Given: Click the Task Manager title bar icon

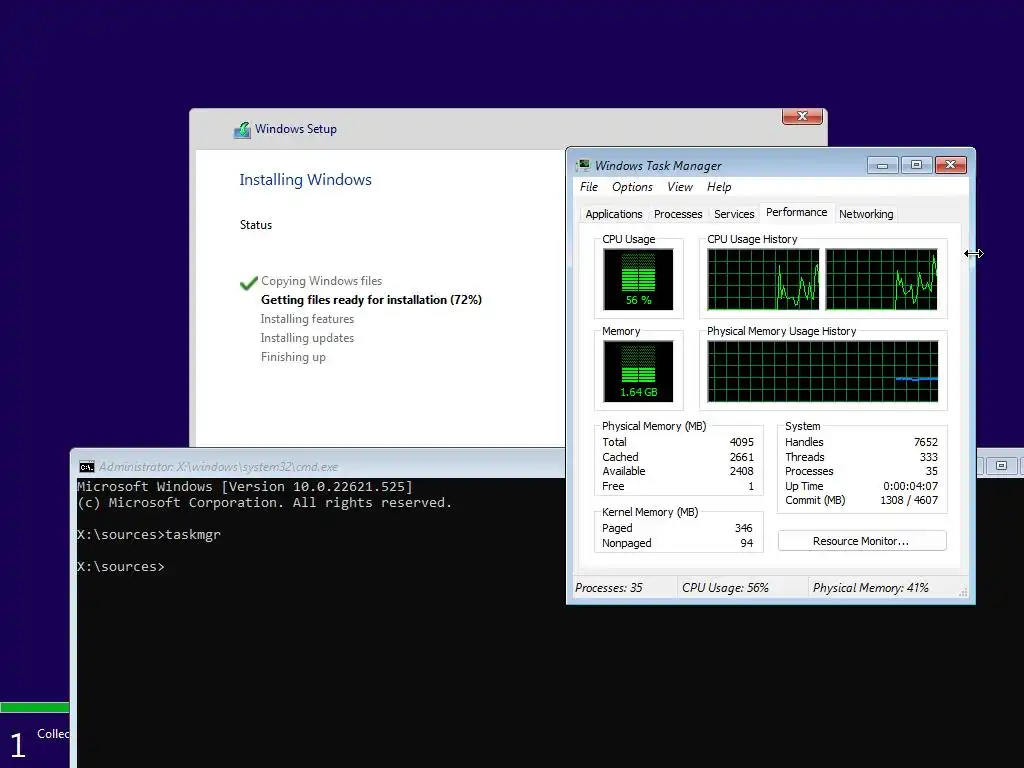Looking at the screenshot, I should pyautogui.click(x=583, y=165).
